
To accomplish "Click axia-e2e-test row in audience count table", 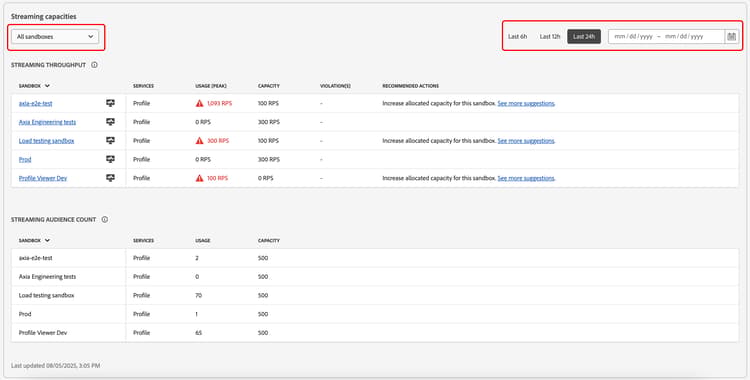I will [x=375, y=258].
